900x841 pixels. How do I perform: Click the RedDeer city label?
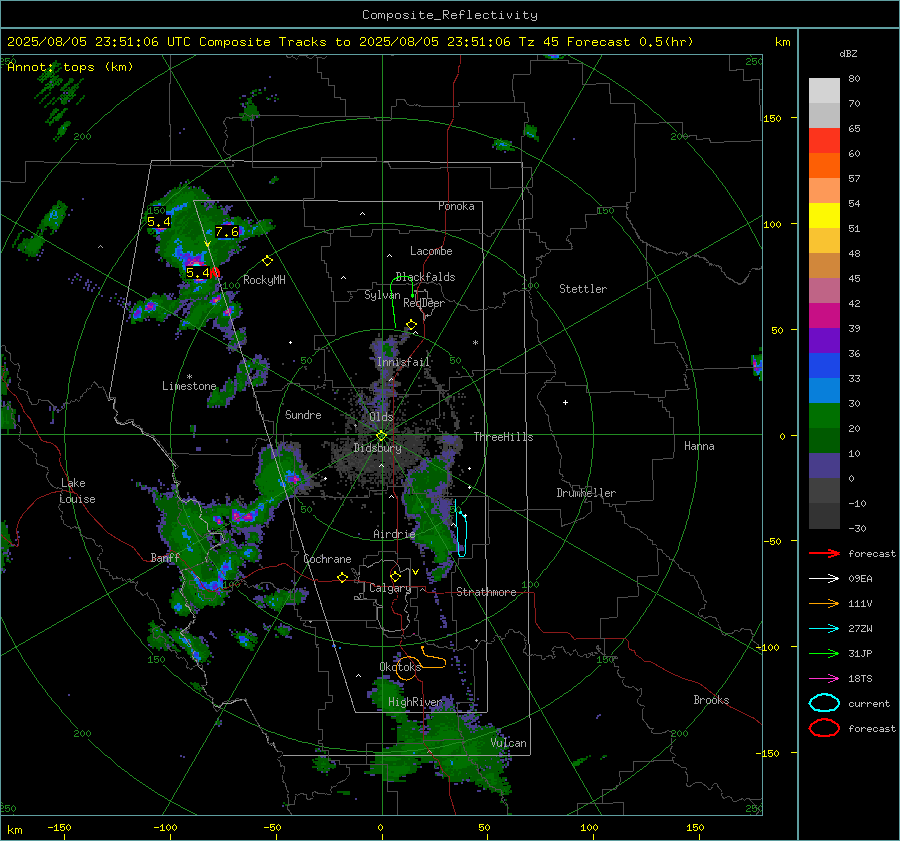(x=424, y=303)
